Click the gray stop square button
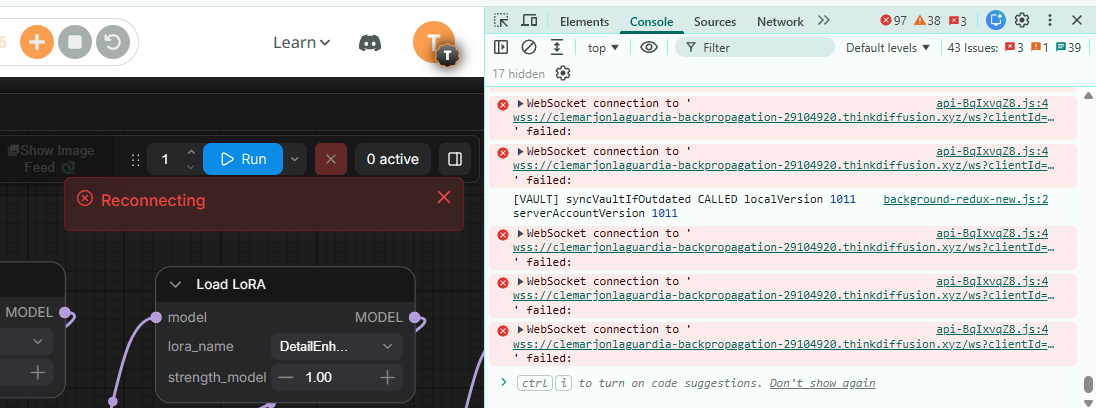This screenshot has height=408, width=1096. click(x=75, y=43)
